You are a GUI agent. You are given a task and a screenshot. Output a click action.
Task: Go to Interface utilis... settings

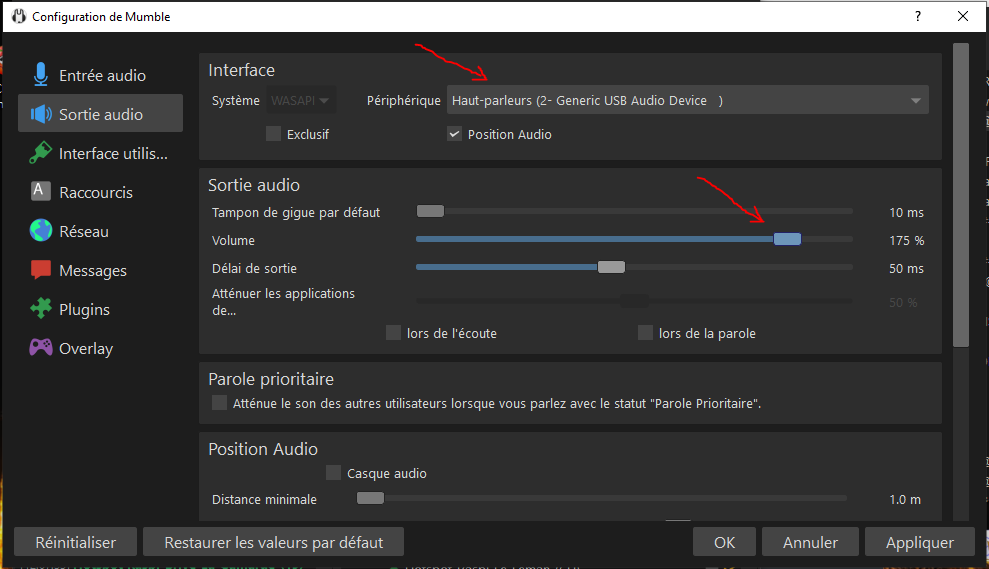point(100,153)
